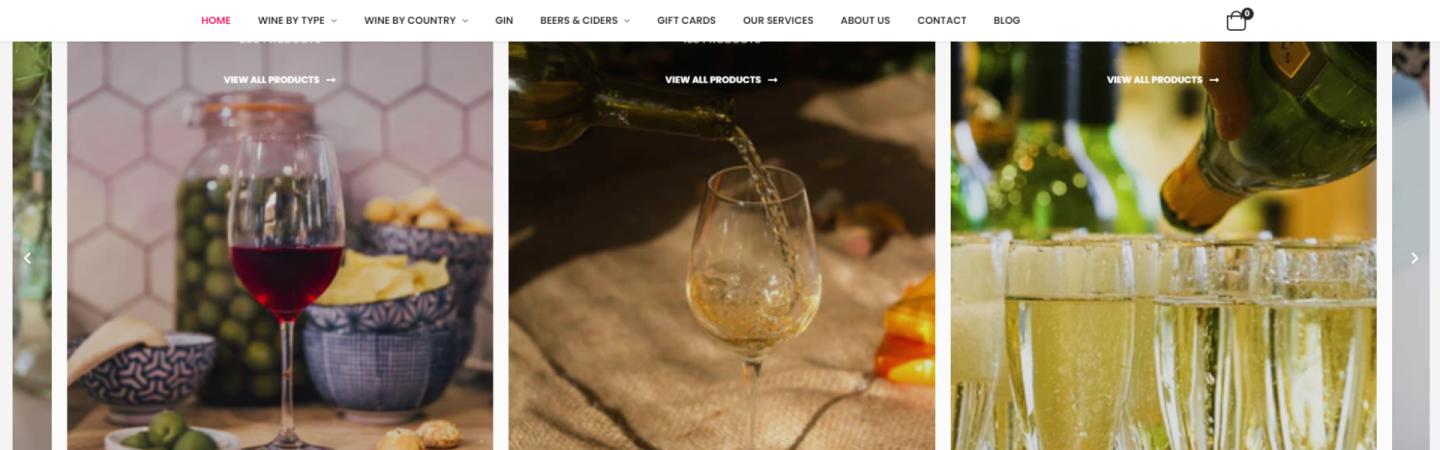Go to the Contact page
The height and width of the screenshot is (450, 1440).
click(x=942, y=20)
